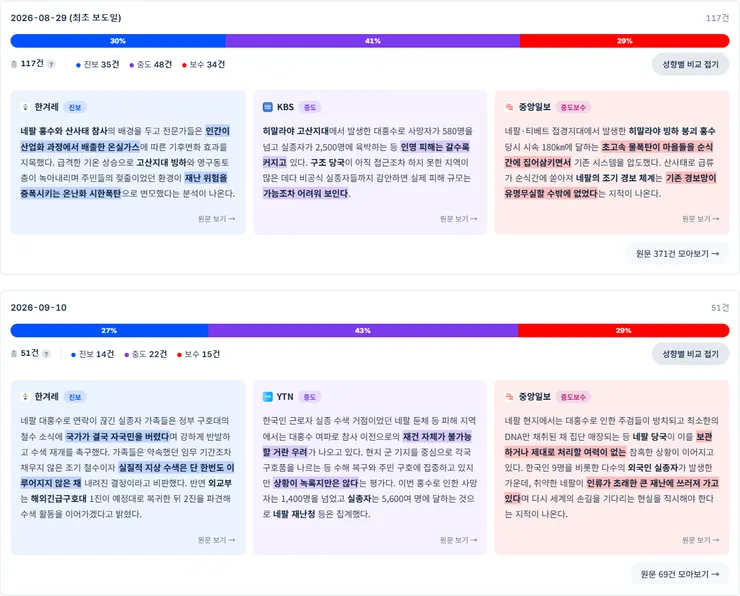Collapse 성향별 비교 for 2026-09-10
The width and height of the screenshot is (740, 596).
tap(690, 354)
